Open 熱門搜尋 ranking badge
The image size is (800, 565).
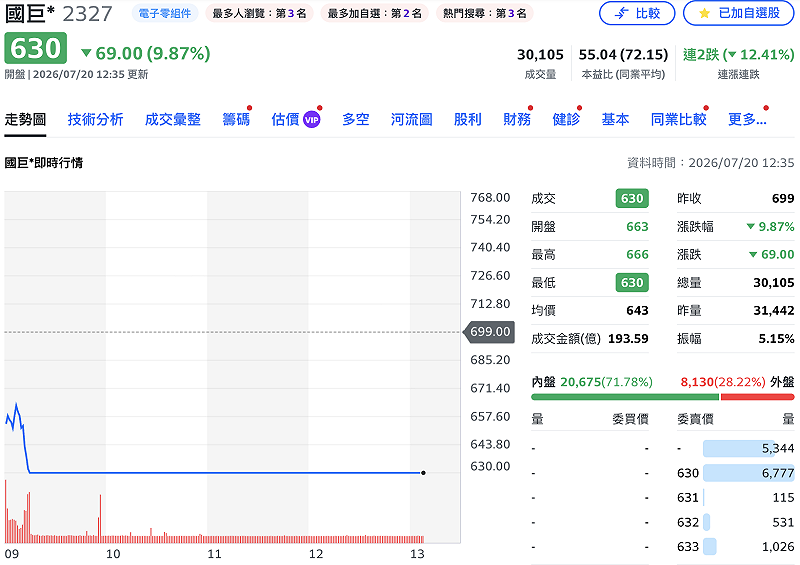[x=485, y=13]
